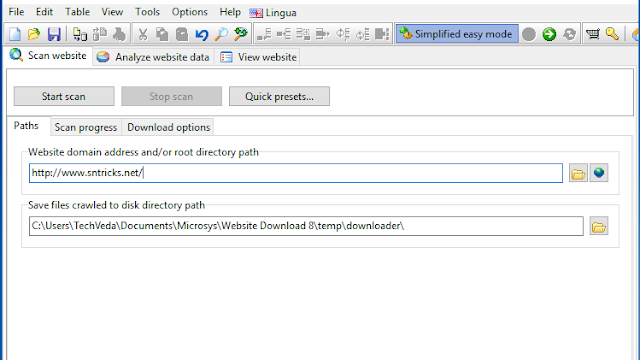Screen dimensions: 640x360
Task: Switch to Download options sub-tab
Action: coord(168,127)
